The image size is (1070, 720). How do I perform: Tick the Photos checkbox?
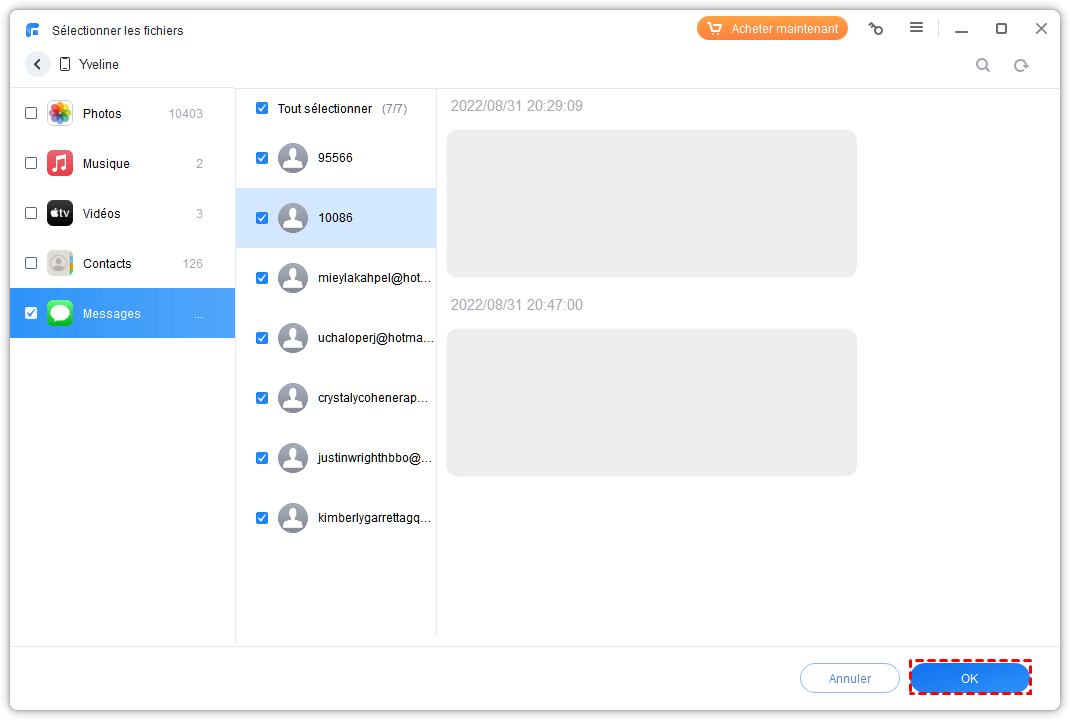[x=31, y=113]
